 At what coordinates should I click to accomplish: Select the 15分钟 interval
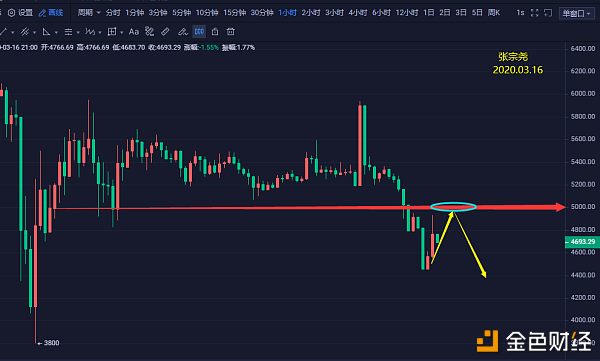(234, 13)
